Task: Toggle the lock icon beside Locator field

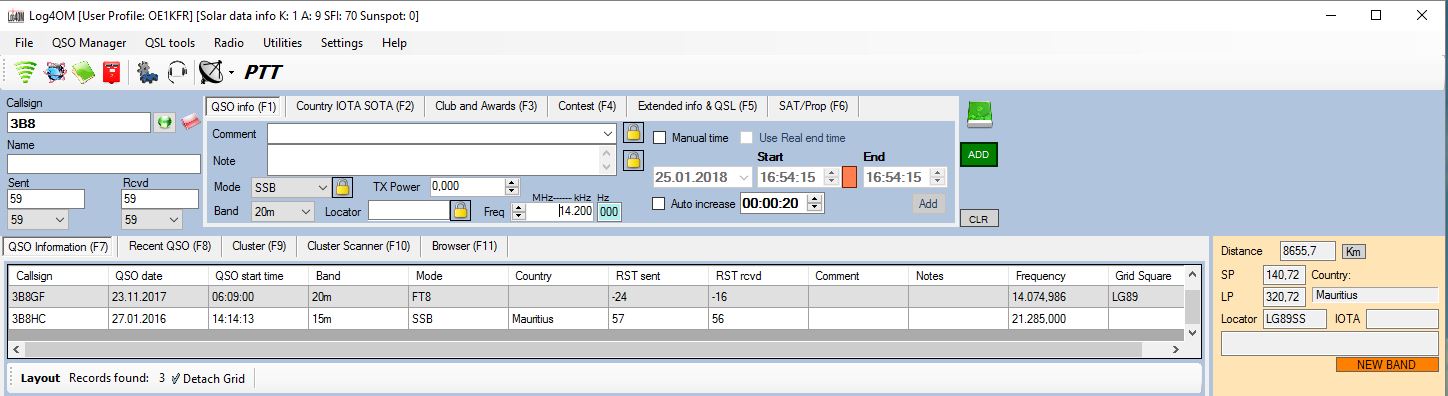Action: tap(460, 210)
